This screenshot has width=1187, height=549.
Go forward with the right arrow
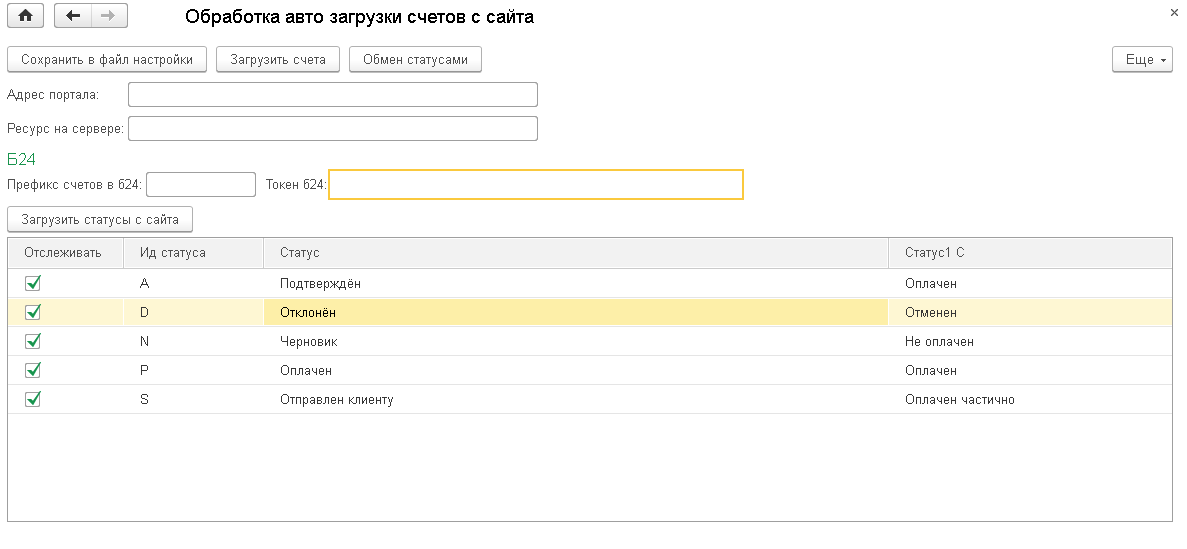[x=109, y=16]
